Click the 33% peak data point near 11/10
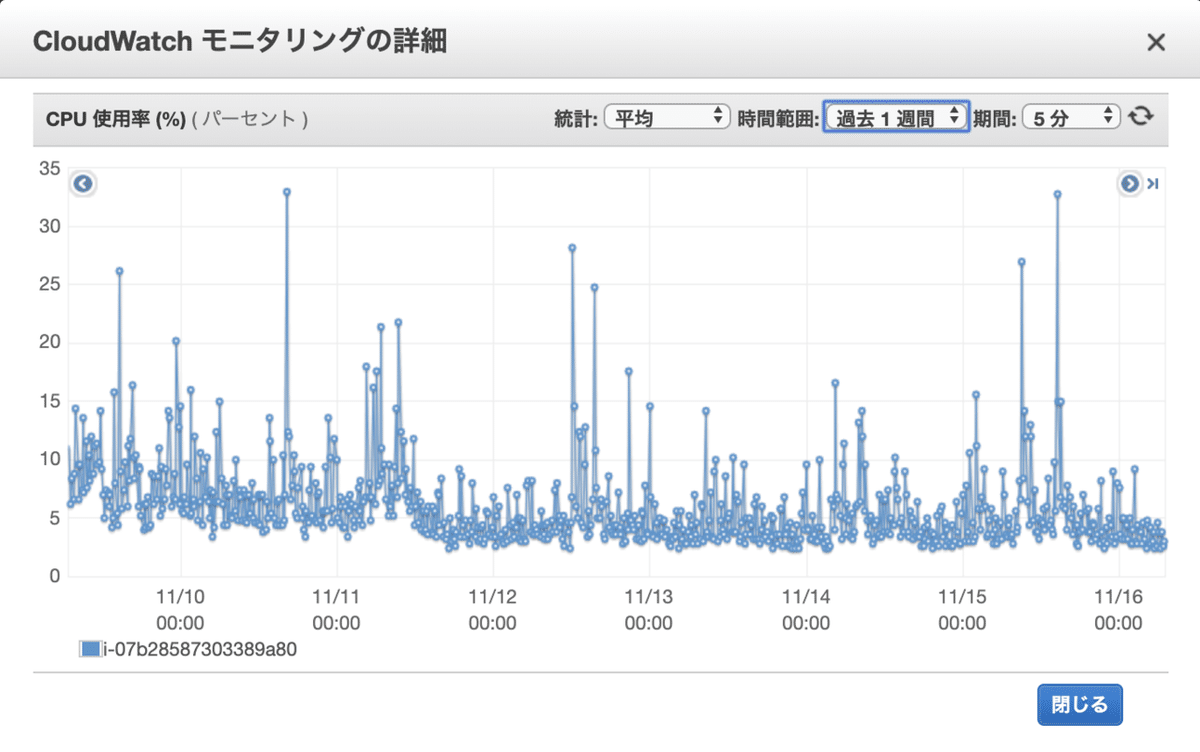Screen dimensions: 1200x752 [286, 190]
